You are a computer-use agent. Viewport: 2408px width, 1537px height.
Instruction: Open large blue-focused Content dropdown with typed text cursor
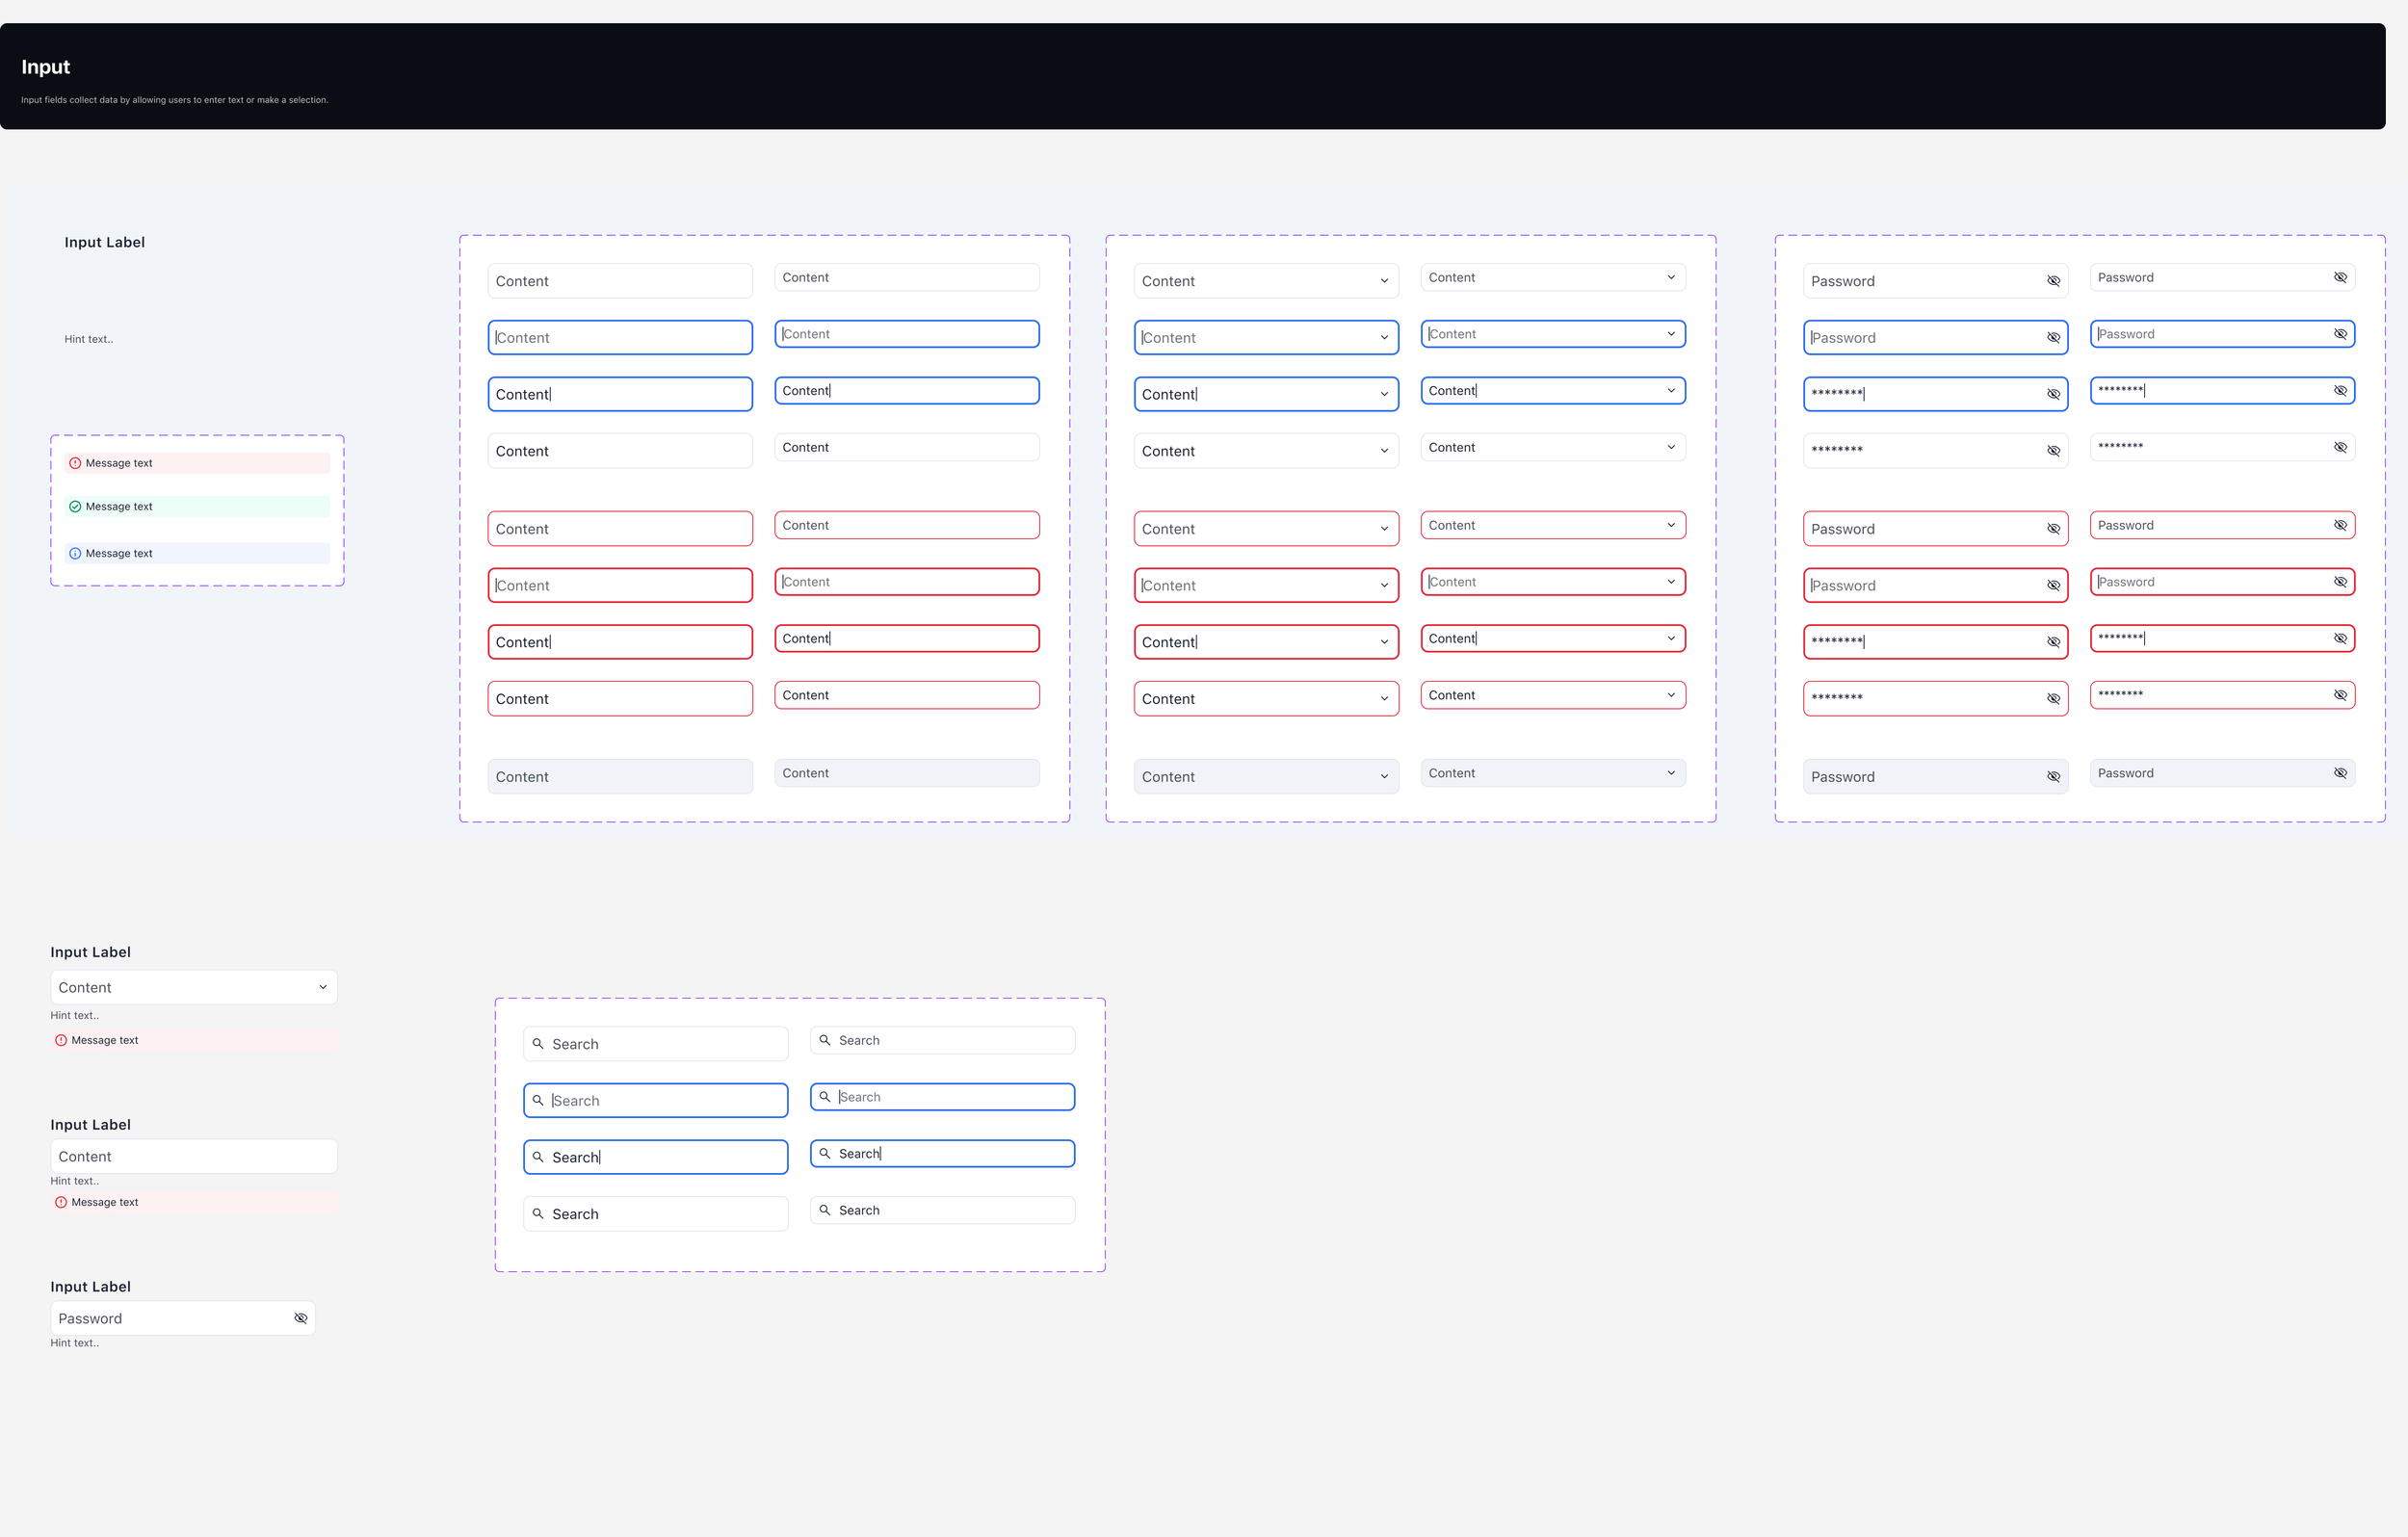1384,395
